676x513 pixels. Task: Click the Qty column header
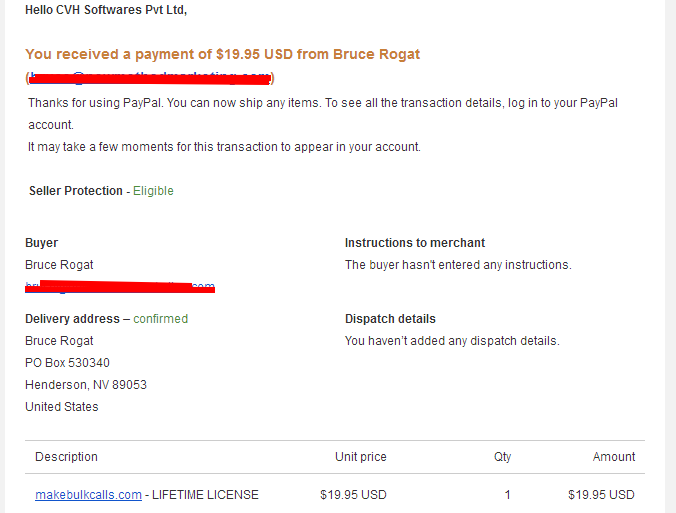tap(502, 457)
